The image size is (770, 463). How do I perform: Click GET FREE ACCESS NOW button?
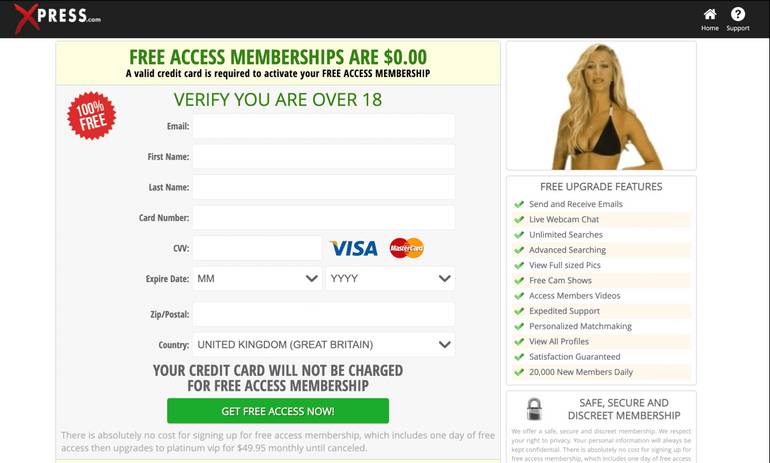click(x=278, y=411)
